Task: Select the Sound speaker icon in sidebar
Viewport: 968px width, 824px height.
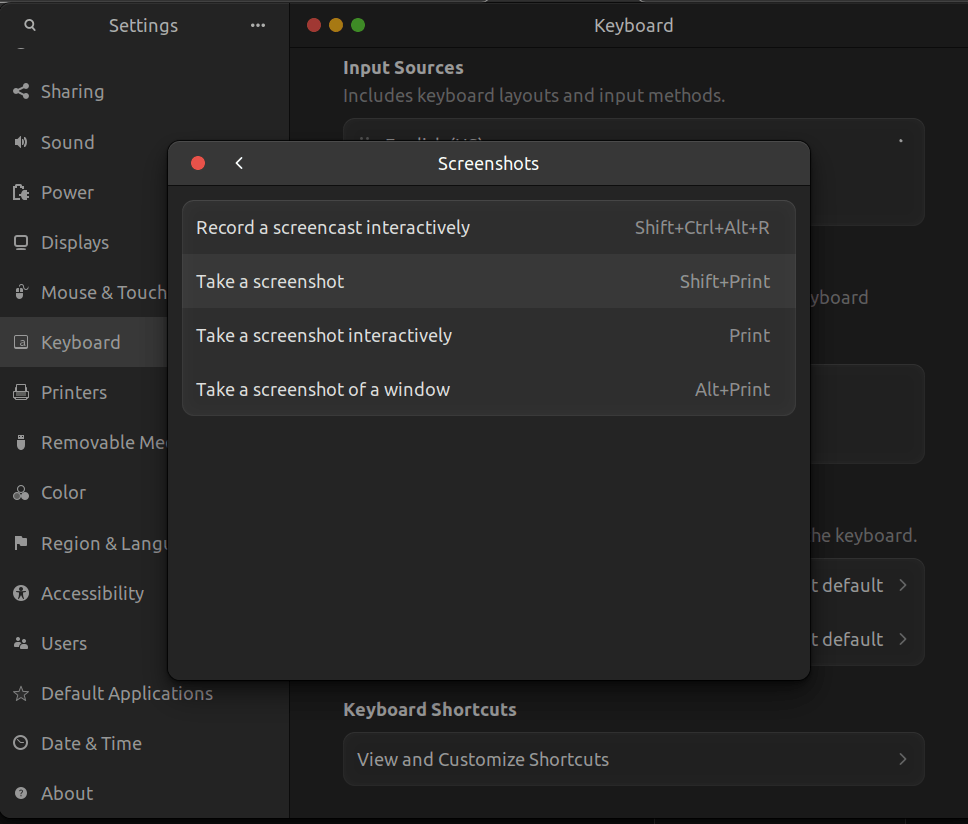Action: (x=20, y=142)
